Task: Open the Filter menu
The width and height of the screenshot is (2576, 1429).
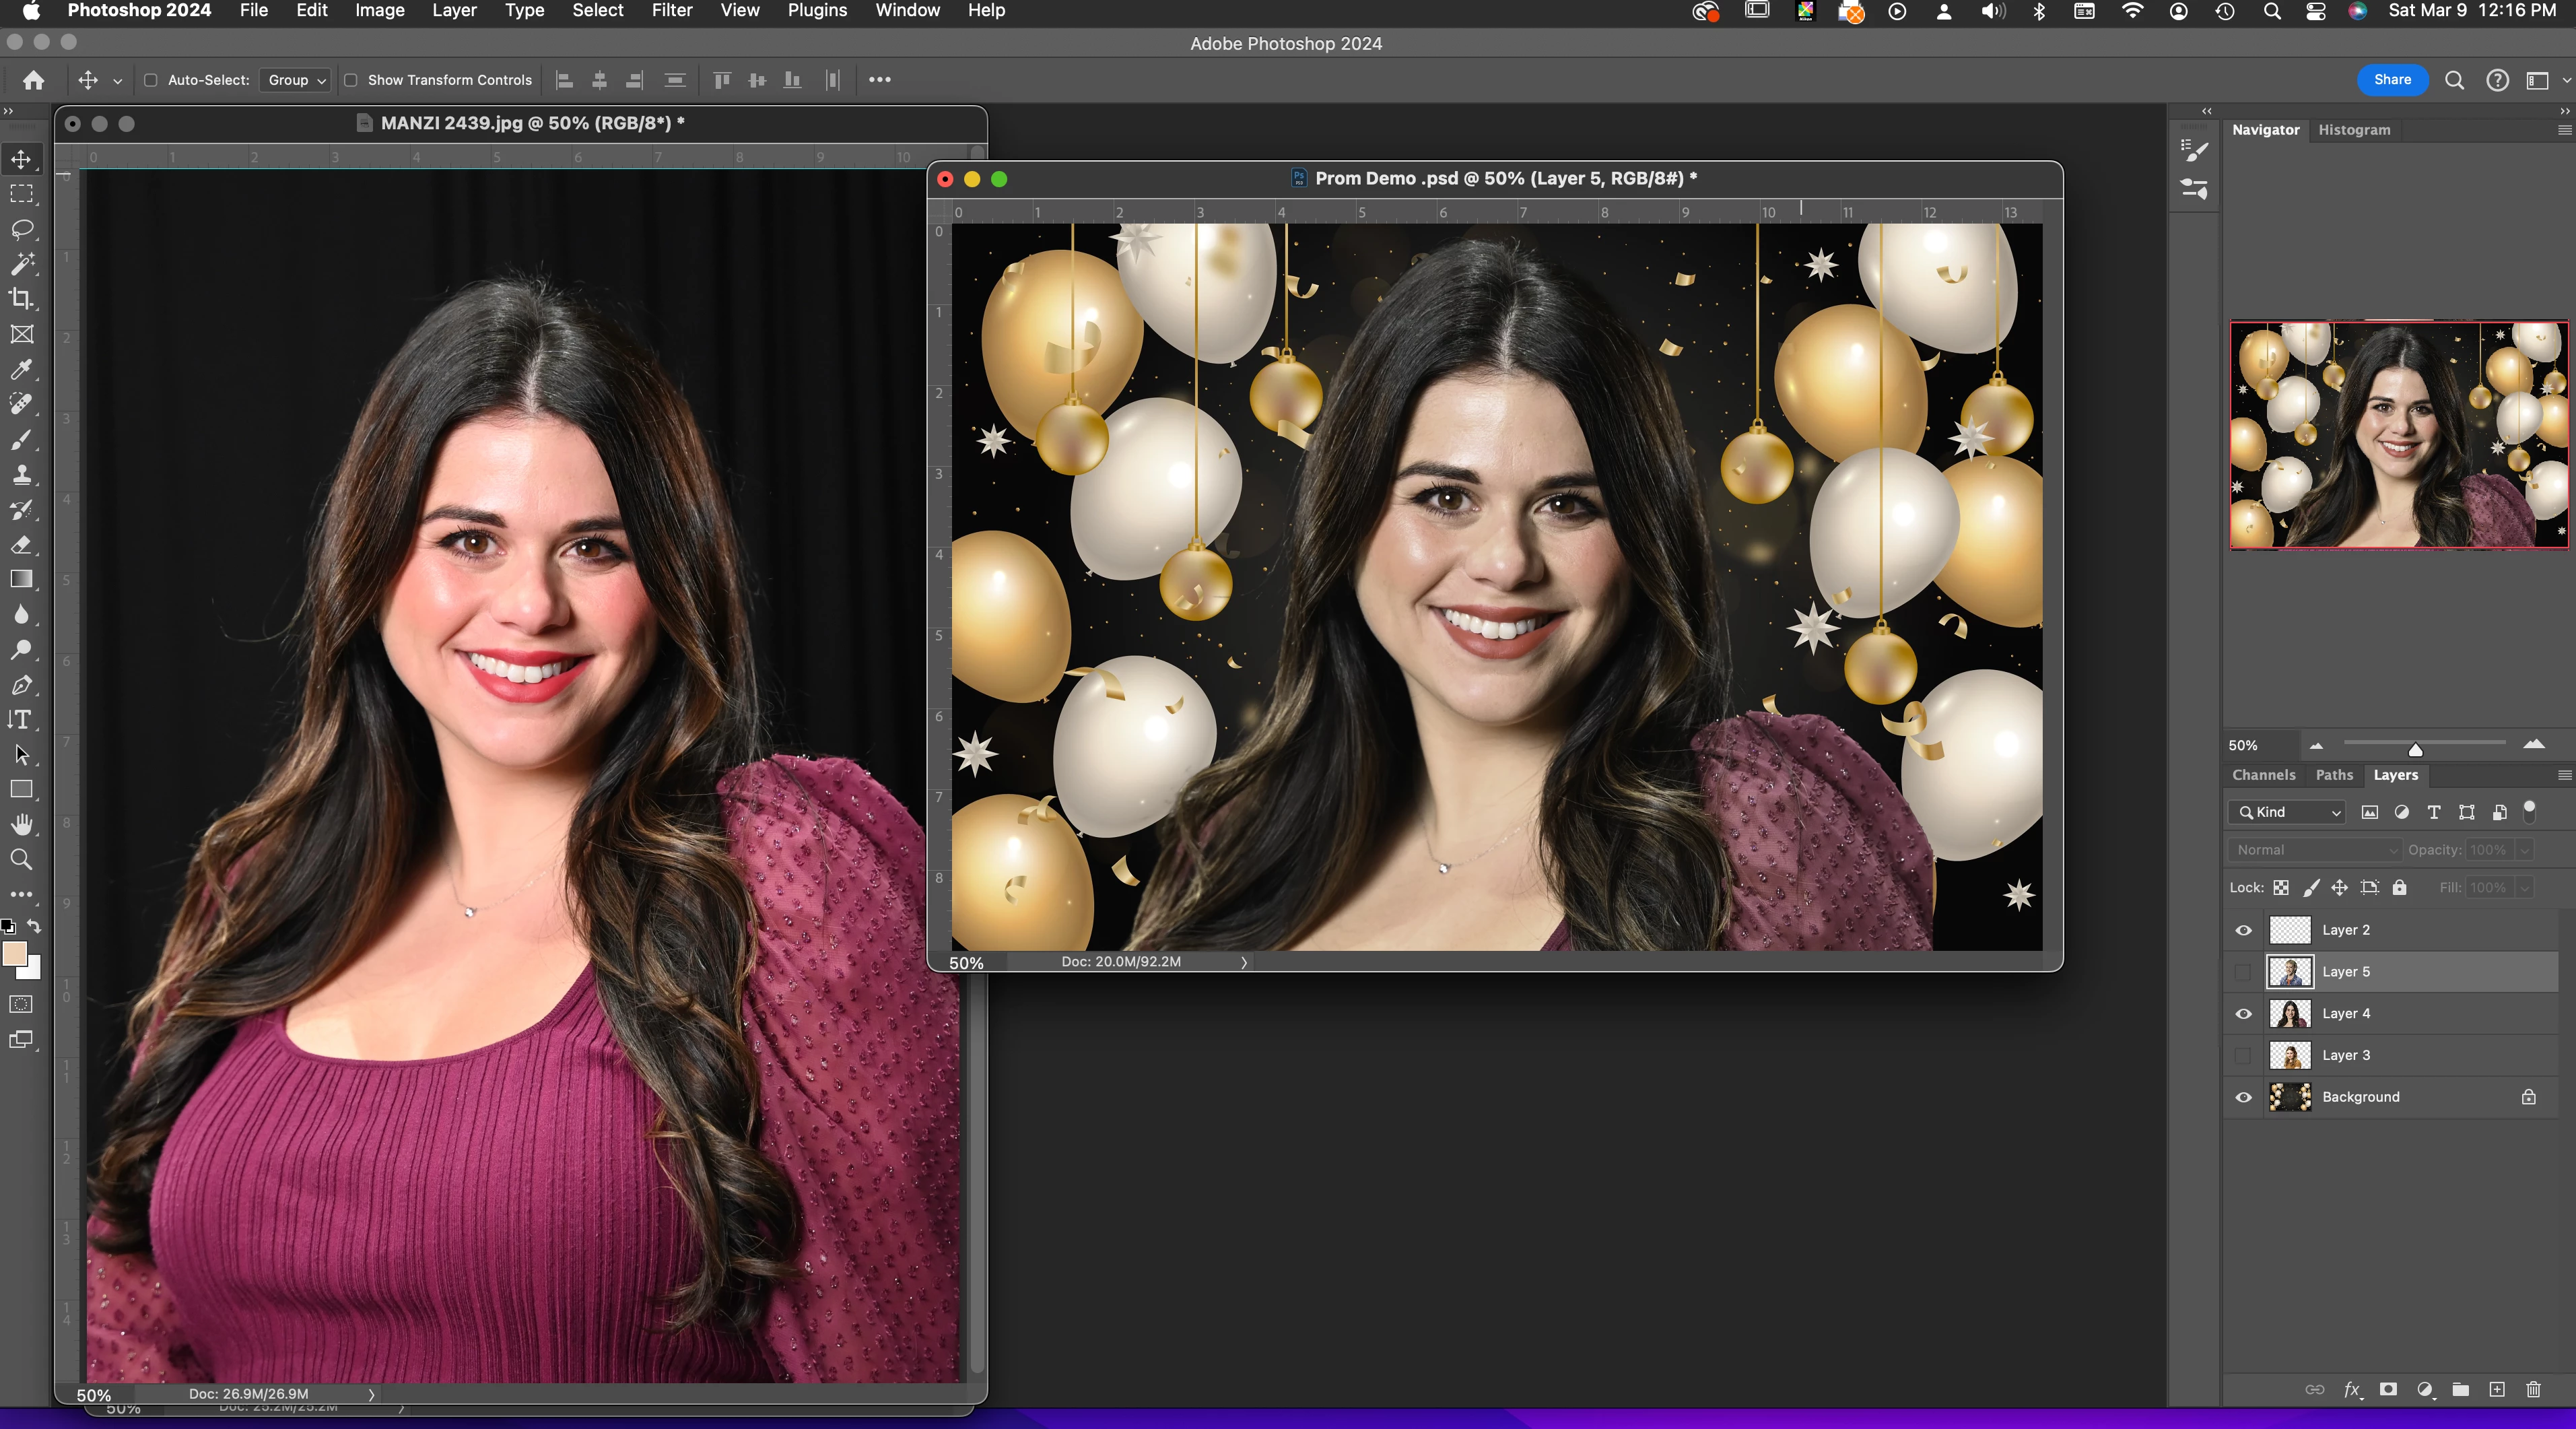Action: pyautogui.click(x=671, y=11)
